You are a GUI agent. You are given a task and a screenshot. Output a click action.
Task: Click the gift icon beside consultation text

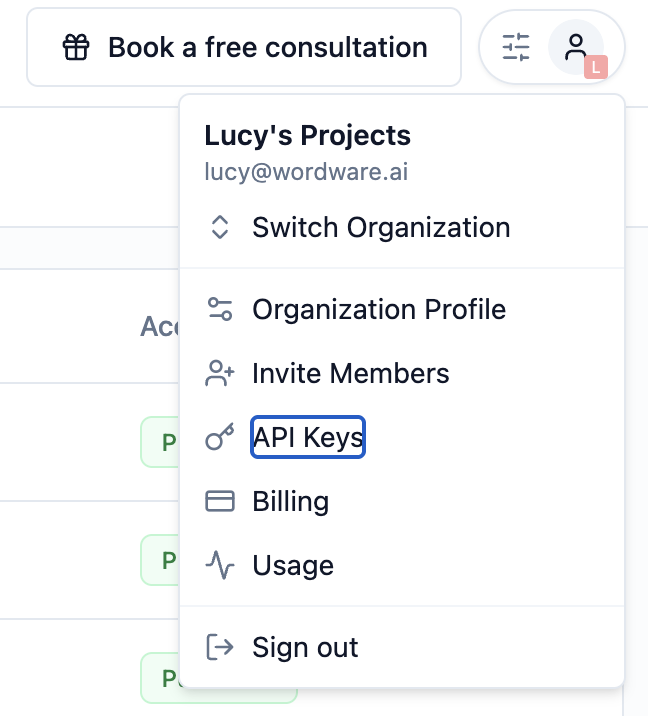click(x=76, y=47)
